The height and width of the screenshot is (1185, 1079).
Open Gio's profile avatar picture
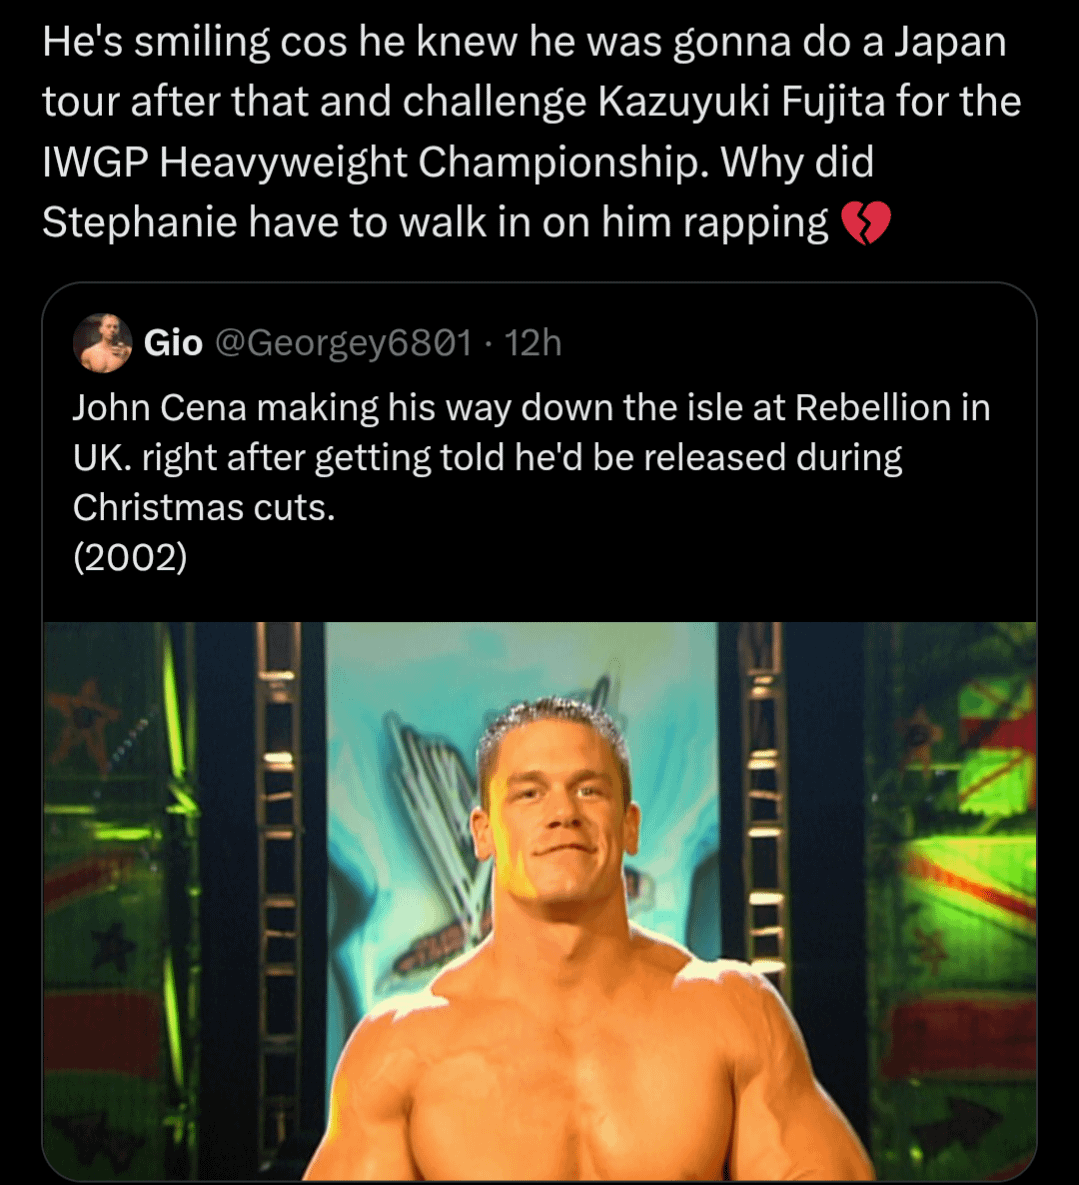click(103, 343)
